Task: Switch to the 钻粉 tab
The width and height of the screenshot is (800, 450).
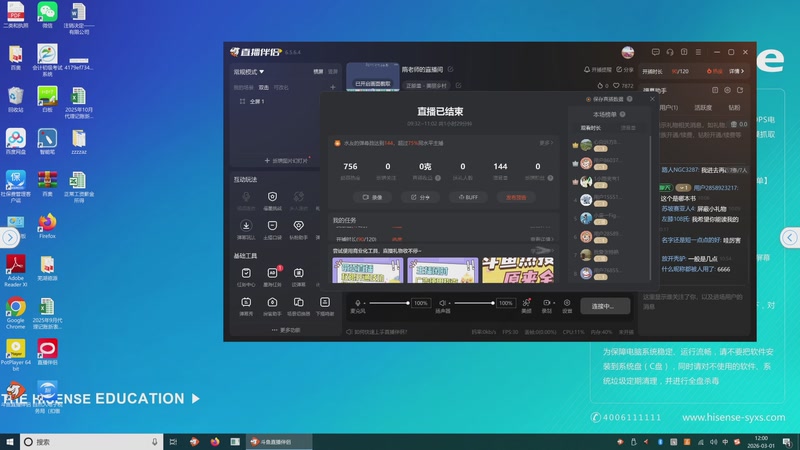Action: tap(734, 108)
